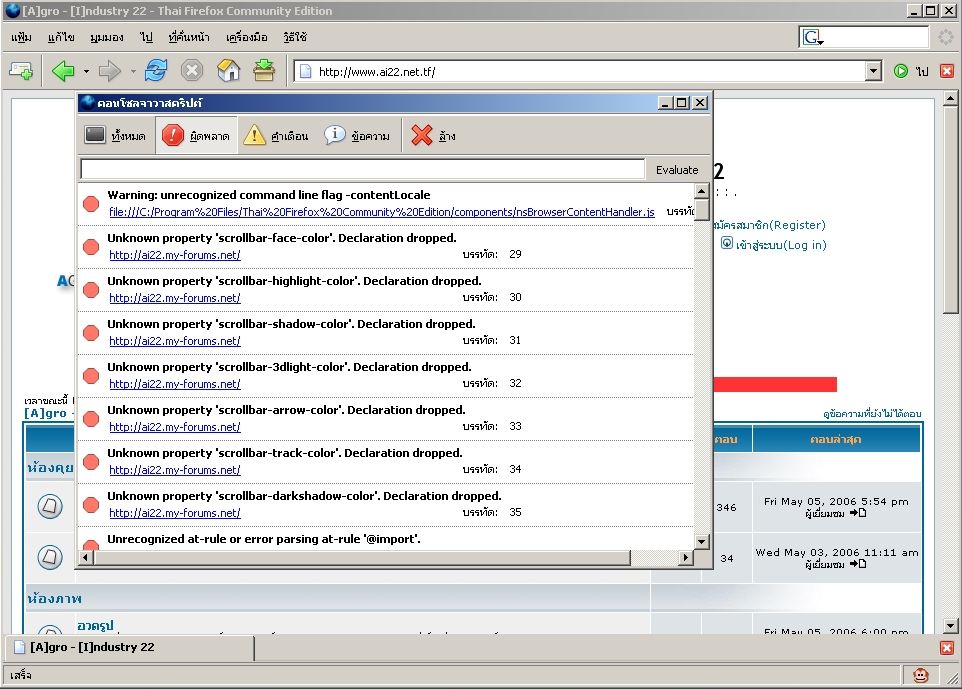Click ดูข้อความที่ยังไม่ได้ตอบ link
The height and width of the screenshot is (689, 962).
coord(872,414)
